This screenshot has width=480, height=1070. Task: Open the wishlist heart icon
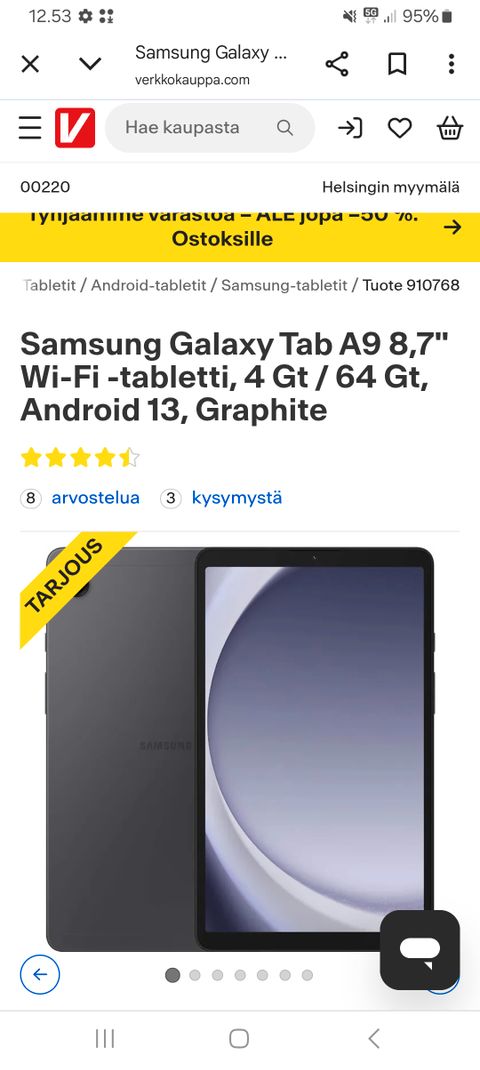click(x=399, y=128)
